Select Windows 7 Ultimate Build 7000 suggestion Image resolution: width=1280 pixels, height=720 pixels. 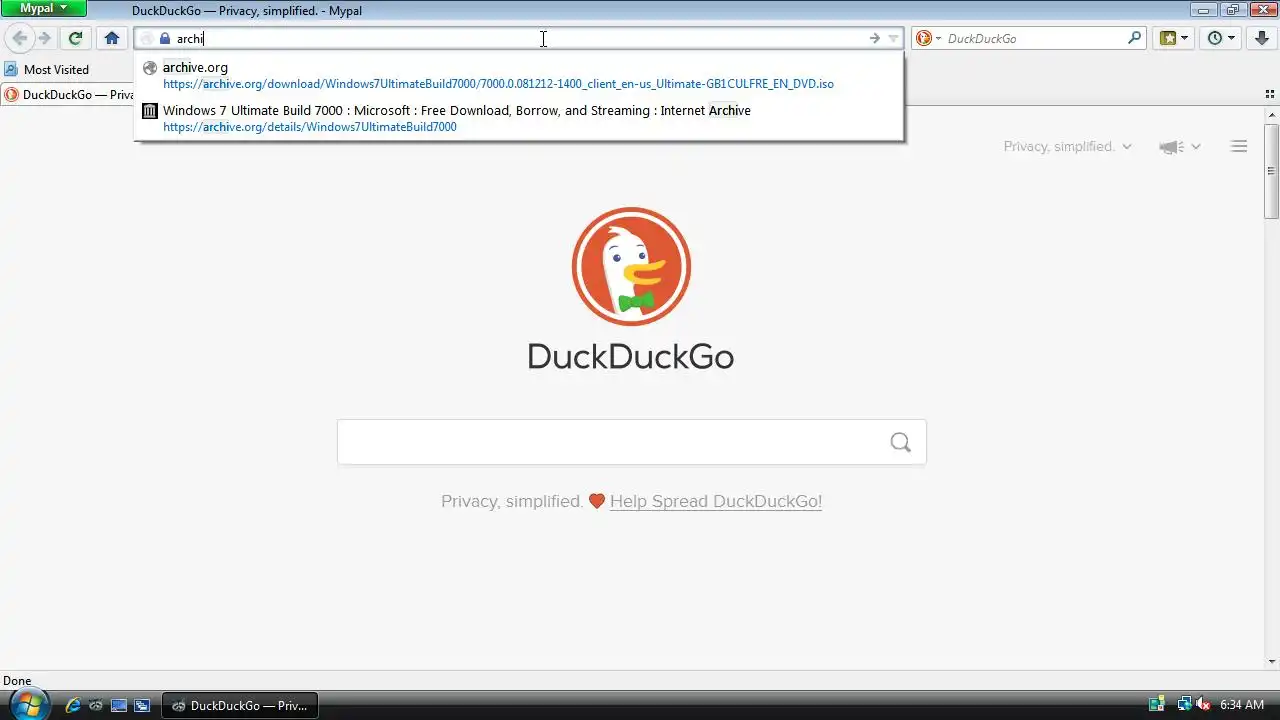(519, 118)
